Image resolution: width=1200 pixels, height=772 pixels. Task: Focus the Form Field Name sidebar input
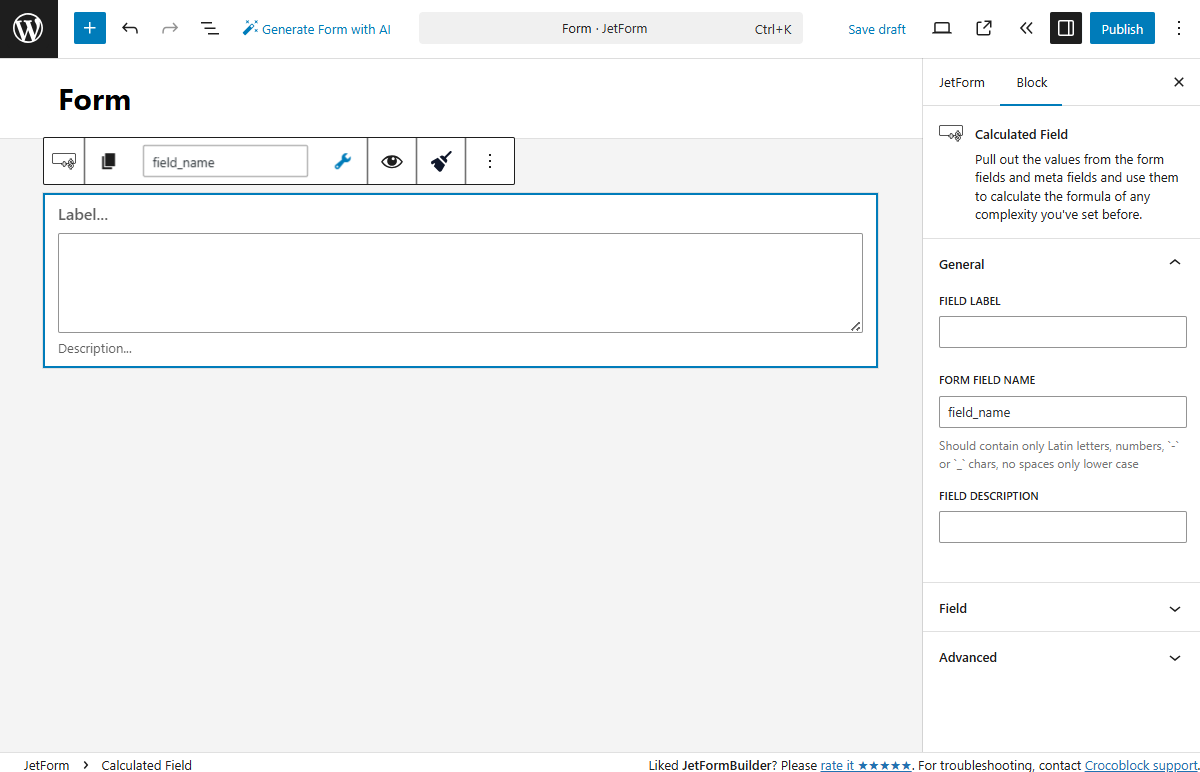pyautogui.click(x=1062, y=412)
